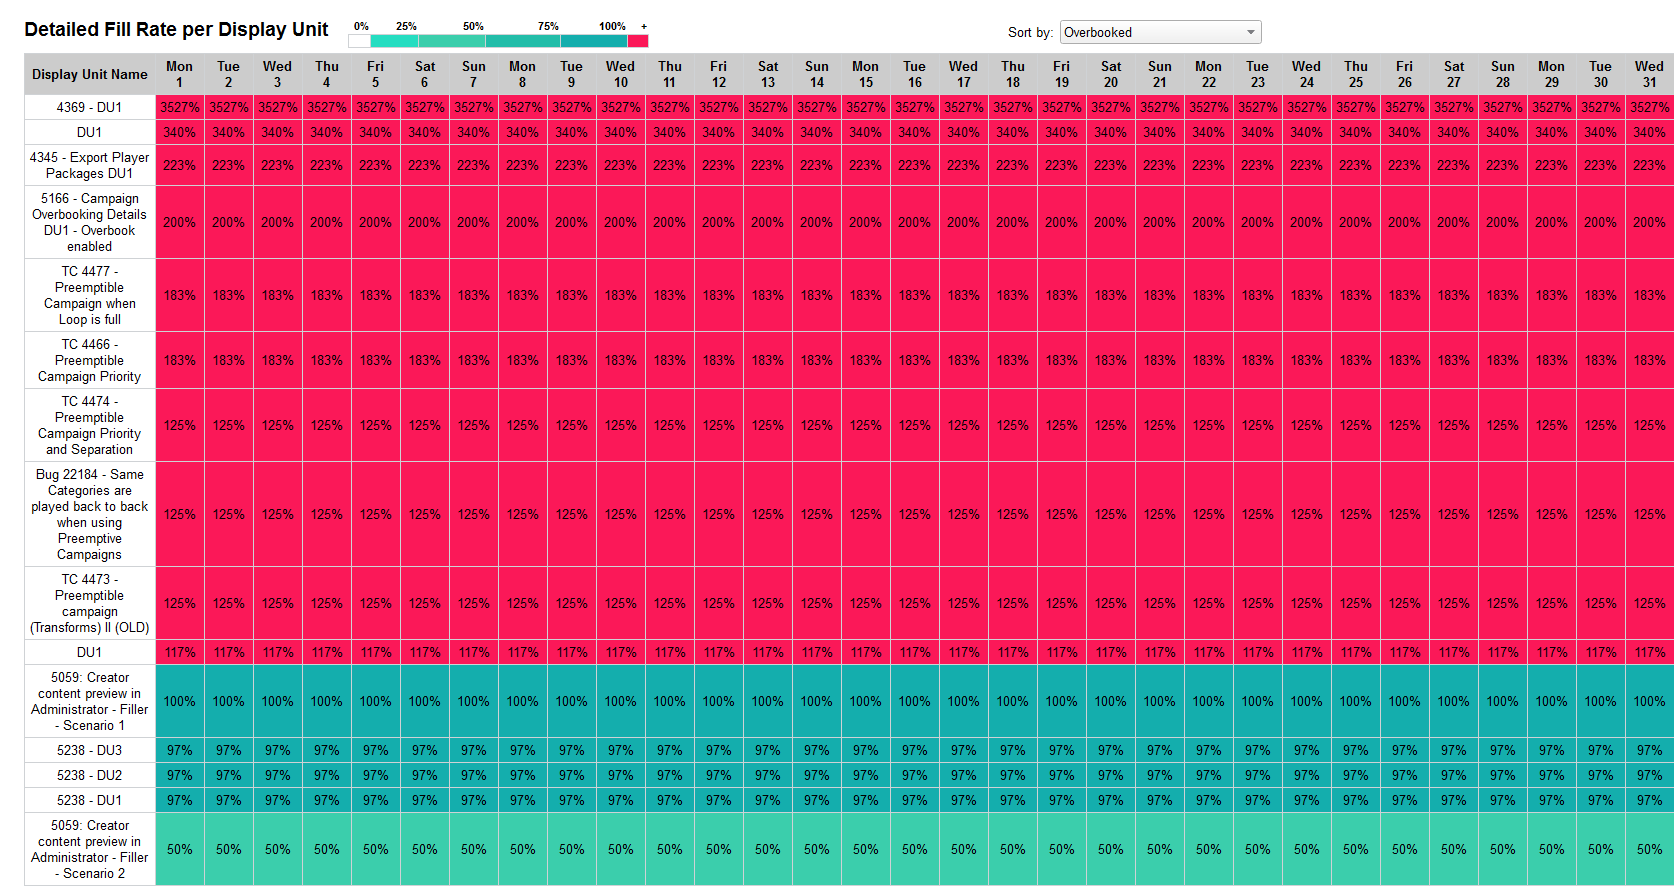Click the dark teal legend swatch ending at 100%
The image size is (1674, 886).
(x=594, y=41)
